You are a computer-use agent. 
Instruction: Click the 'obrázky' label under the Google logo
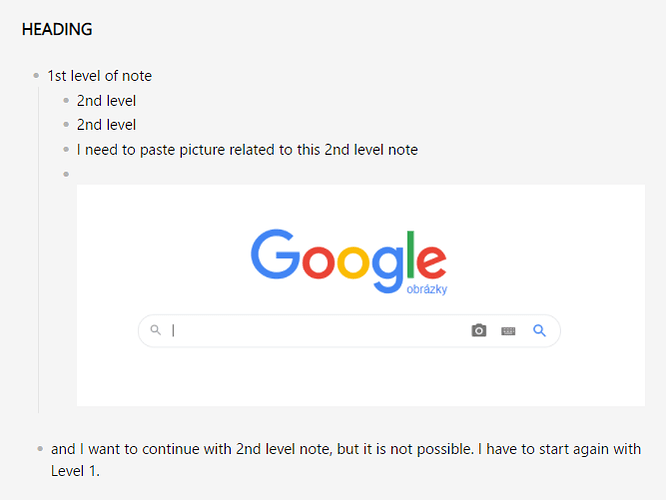426,289
